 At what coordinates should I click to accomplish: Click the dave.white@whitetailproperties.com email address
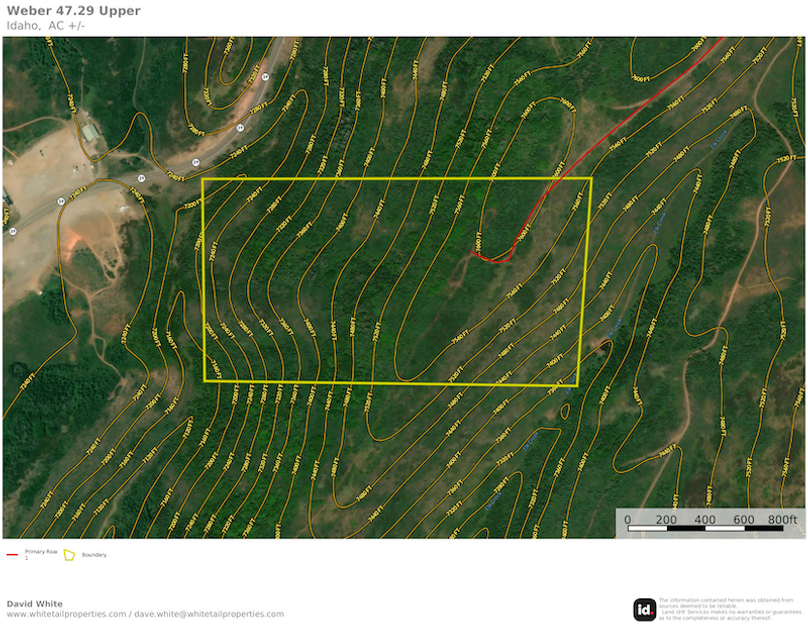(209, 614)
